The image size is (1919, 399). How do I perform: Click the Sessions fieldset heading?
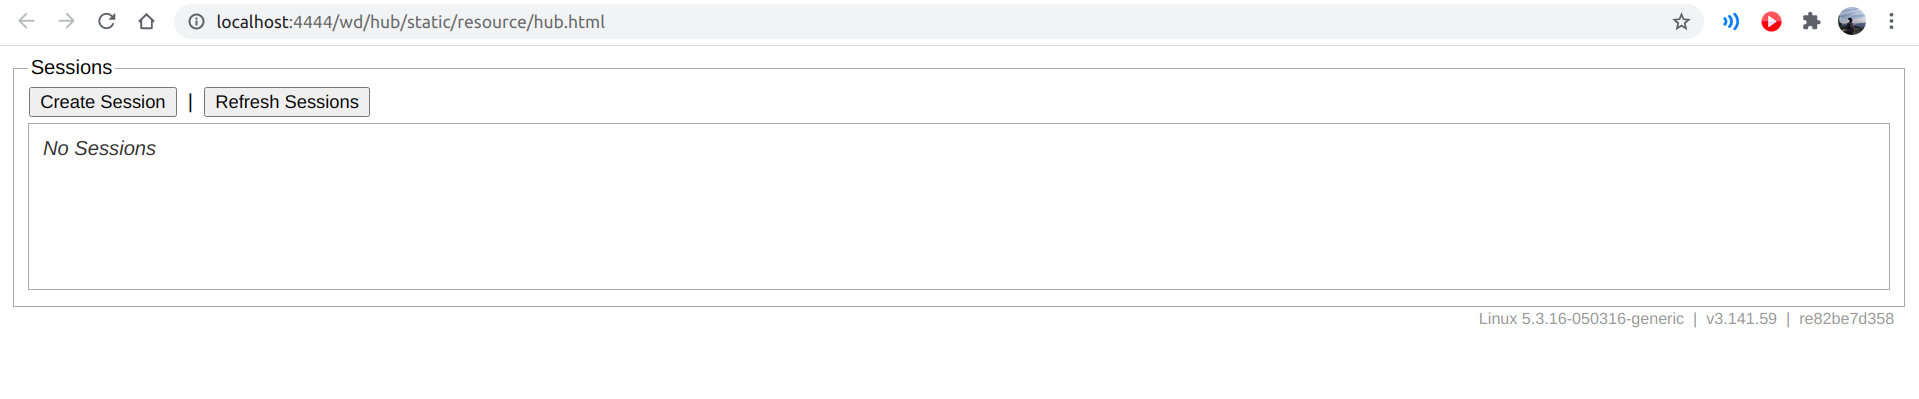[71, 68]
